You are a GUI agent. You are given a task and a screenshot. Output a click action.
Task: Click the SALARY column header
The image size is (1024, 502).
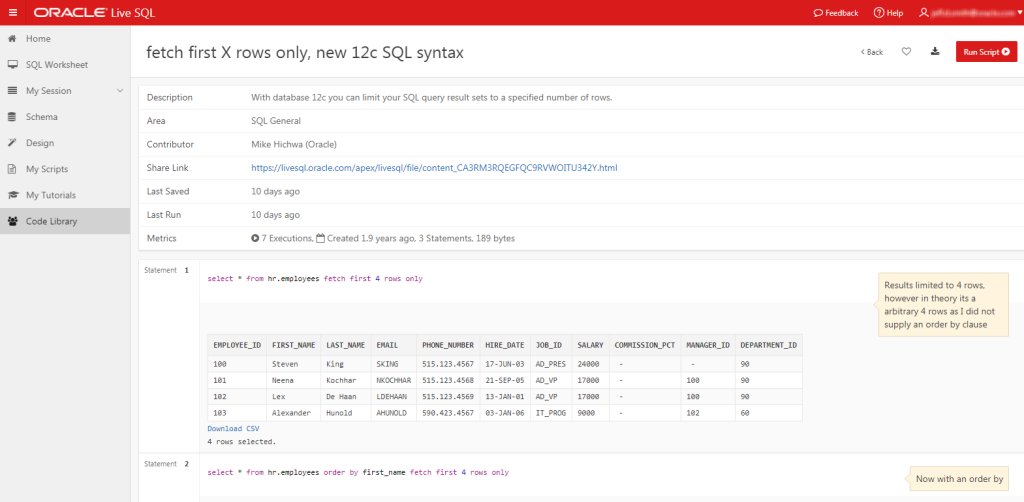point(590,345)
